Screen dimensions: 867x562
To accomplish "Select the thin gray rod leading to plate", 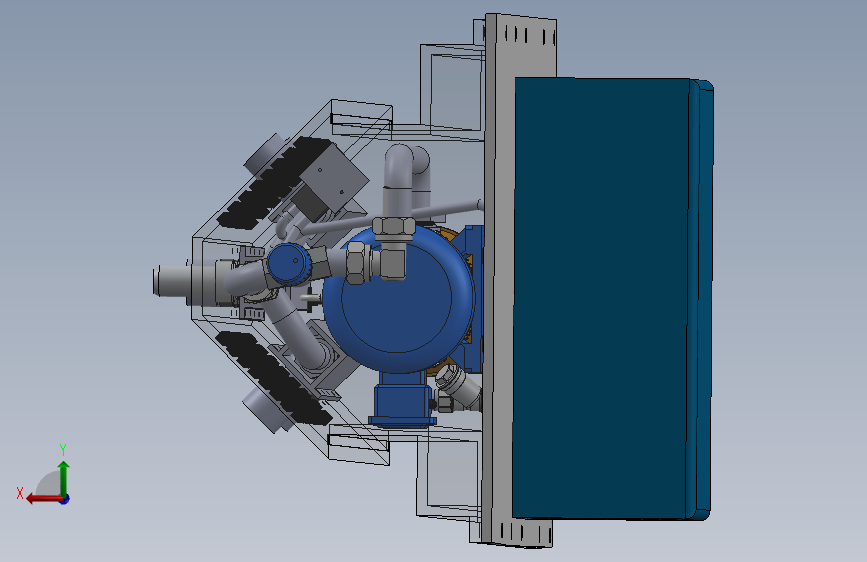I will coord(393,217).
